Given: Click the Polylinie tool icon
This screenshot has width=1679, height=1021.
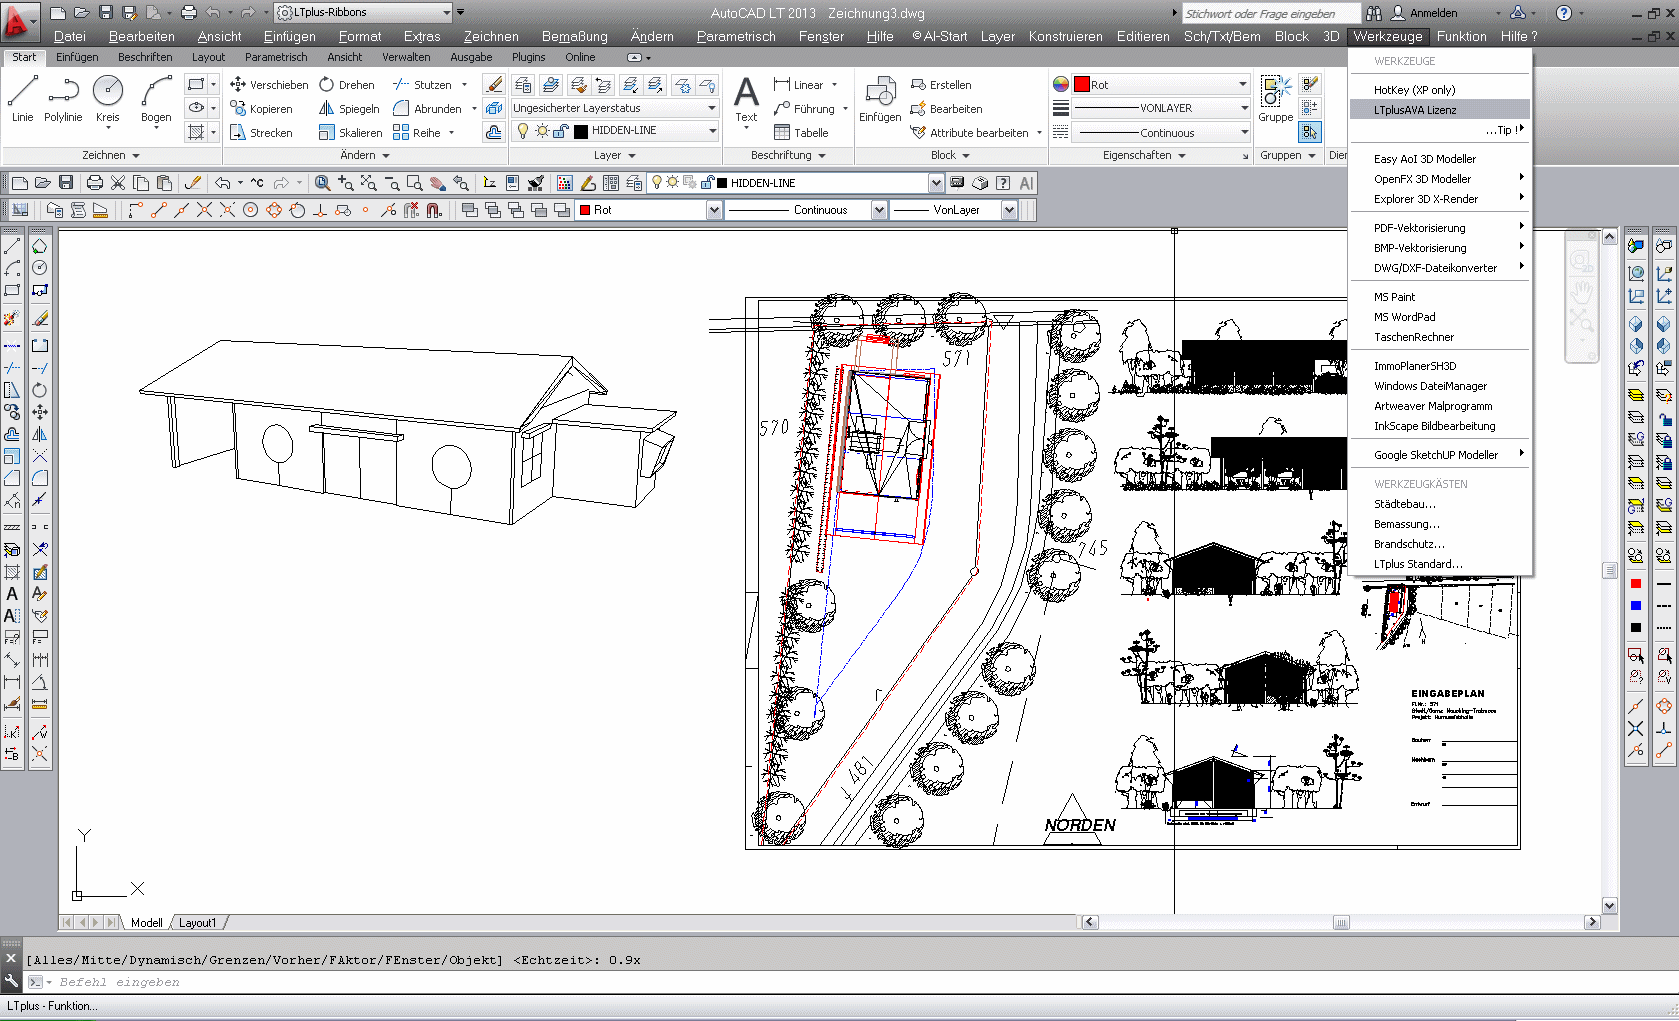Looking at the screenshot, I should pos(63,98).
